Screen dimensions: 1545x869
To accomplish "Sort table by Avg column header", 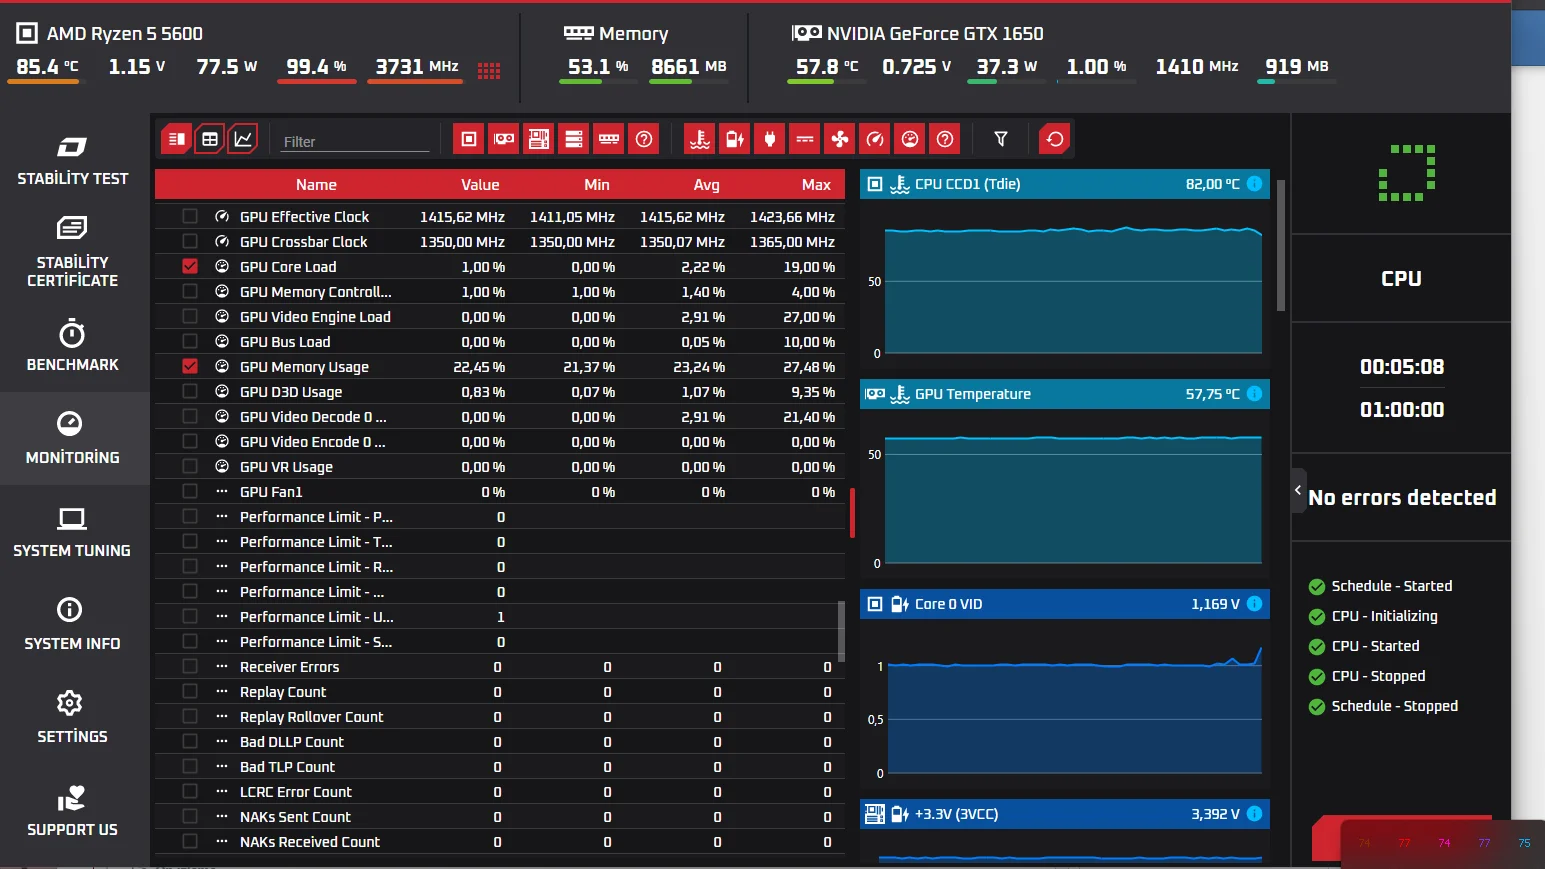I will pos(707,185).
